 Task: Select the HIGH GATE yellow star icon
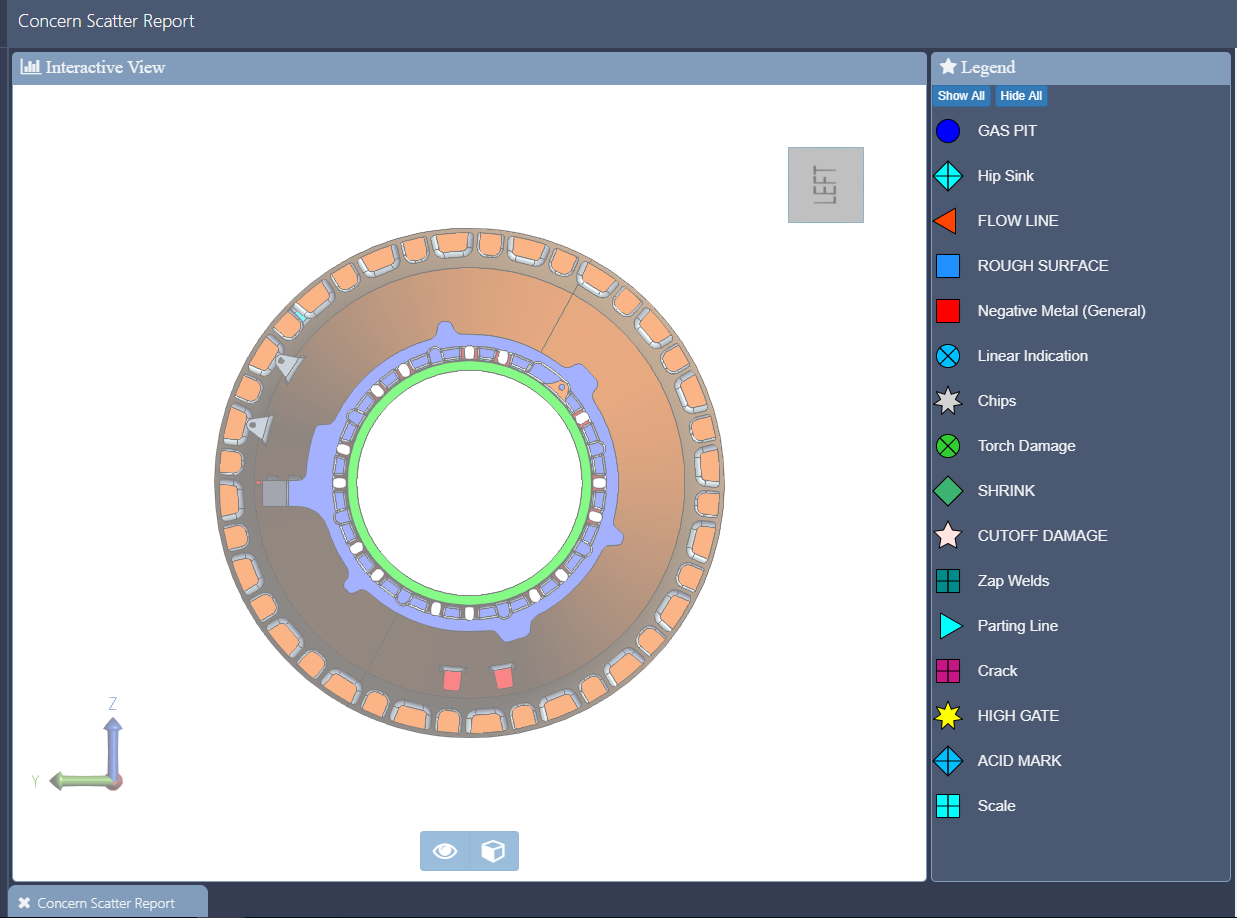pyautogui.click(x=947, y=716)
